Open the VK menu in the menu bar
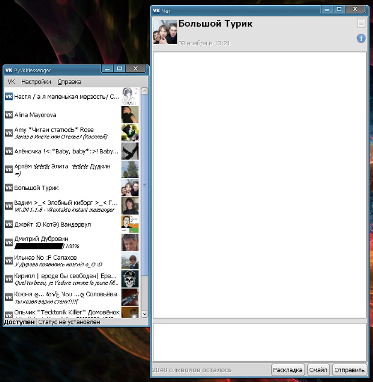This screenshot has width=373, height=382. (11, 82)
